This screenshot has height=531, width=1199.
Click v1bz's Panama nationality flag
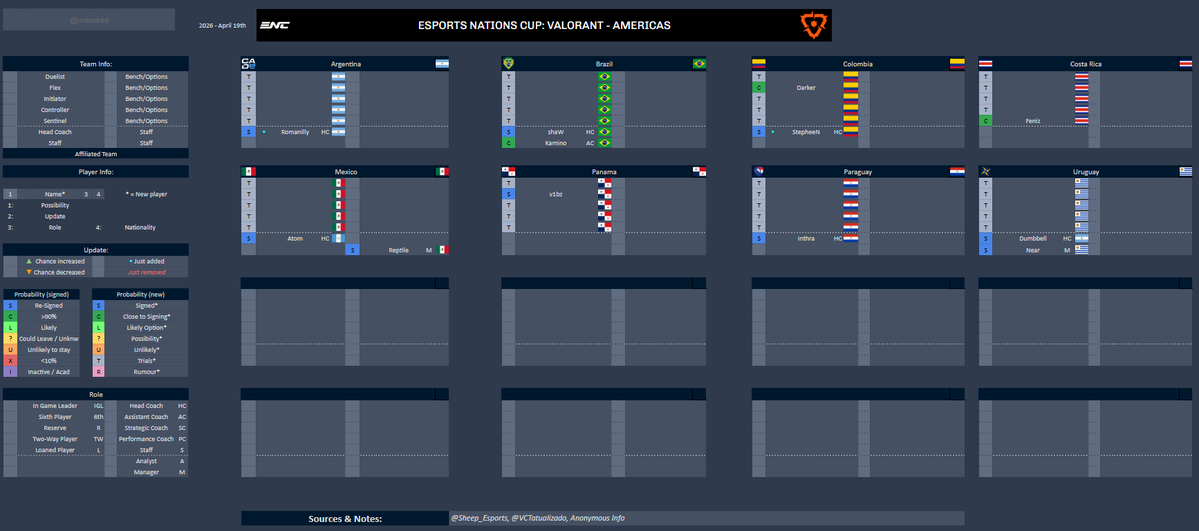pyautogui.click(x=604, y=194)
